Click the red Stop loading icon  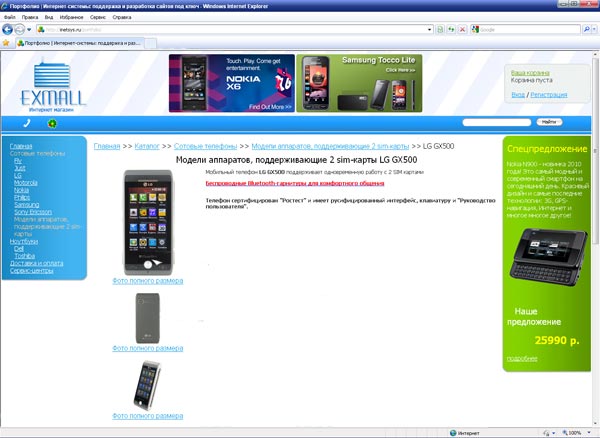[462, 29]
